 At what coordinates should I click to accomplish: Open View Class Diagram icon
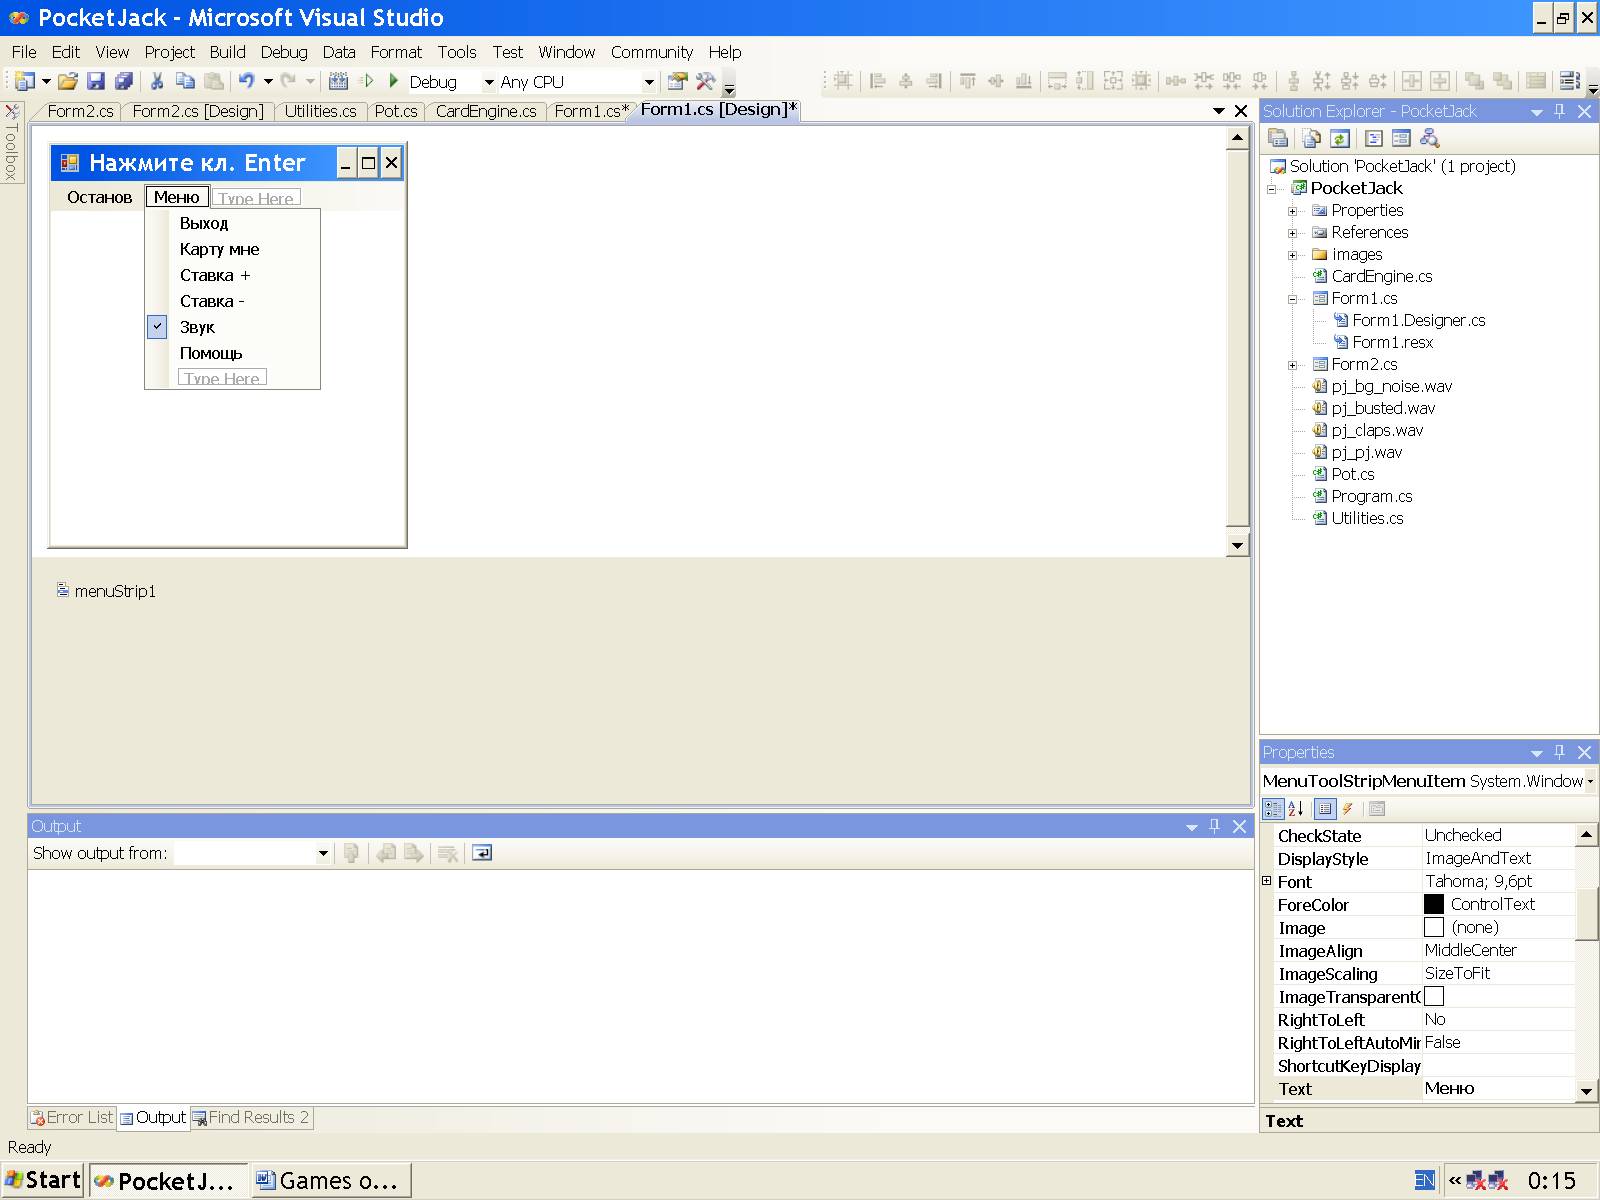[1429, 139]
